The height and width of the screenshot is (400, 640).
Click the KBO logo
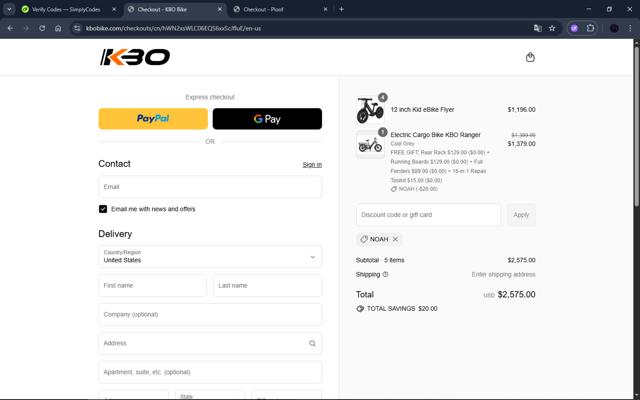[x=135, y=57]
